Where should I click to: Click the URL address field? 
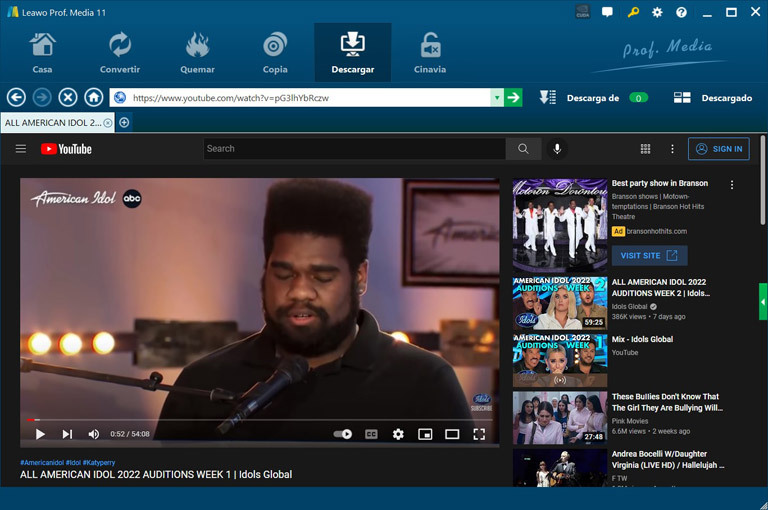click(309, 98)
